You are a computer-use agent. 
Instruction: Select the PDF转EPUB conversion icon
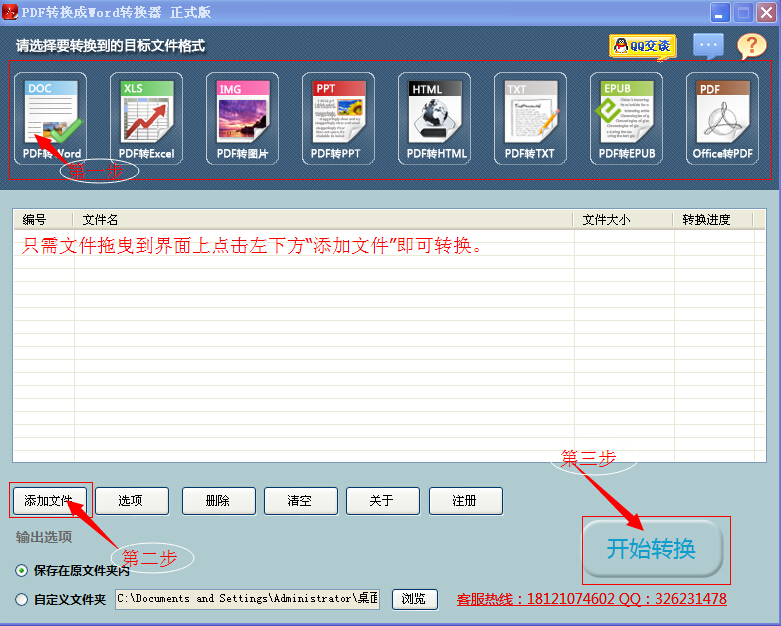[x=626, y=119]
